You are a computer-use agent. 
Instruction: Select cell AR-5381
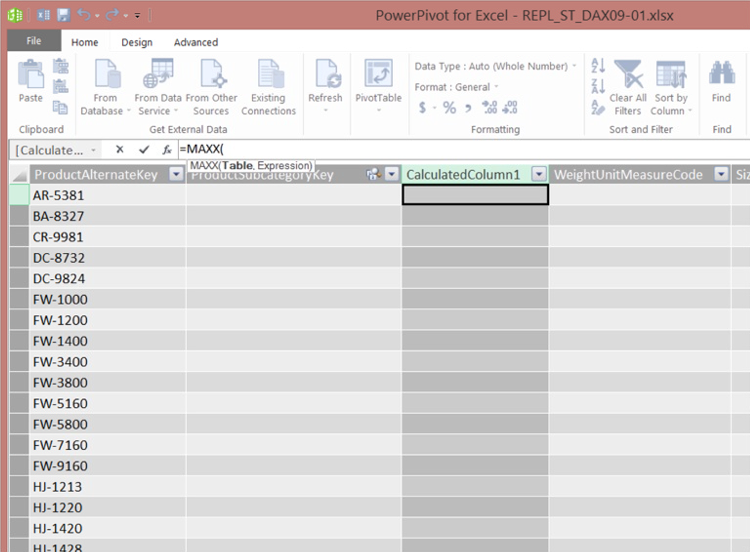coord(108,195)
